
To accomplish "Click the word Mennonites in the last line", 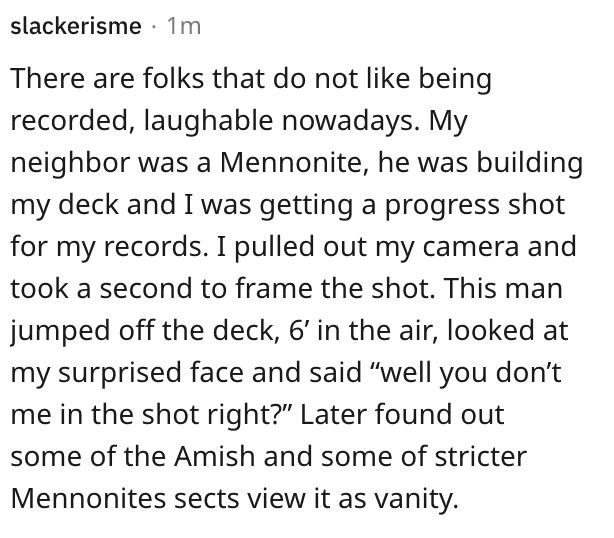I will point(88,498).
